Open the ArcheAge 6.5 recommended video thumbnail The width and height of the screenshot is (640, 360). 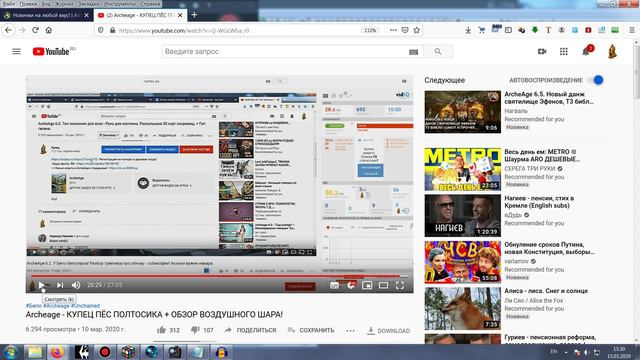point(462,112)
